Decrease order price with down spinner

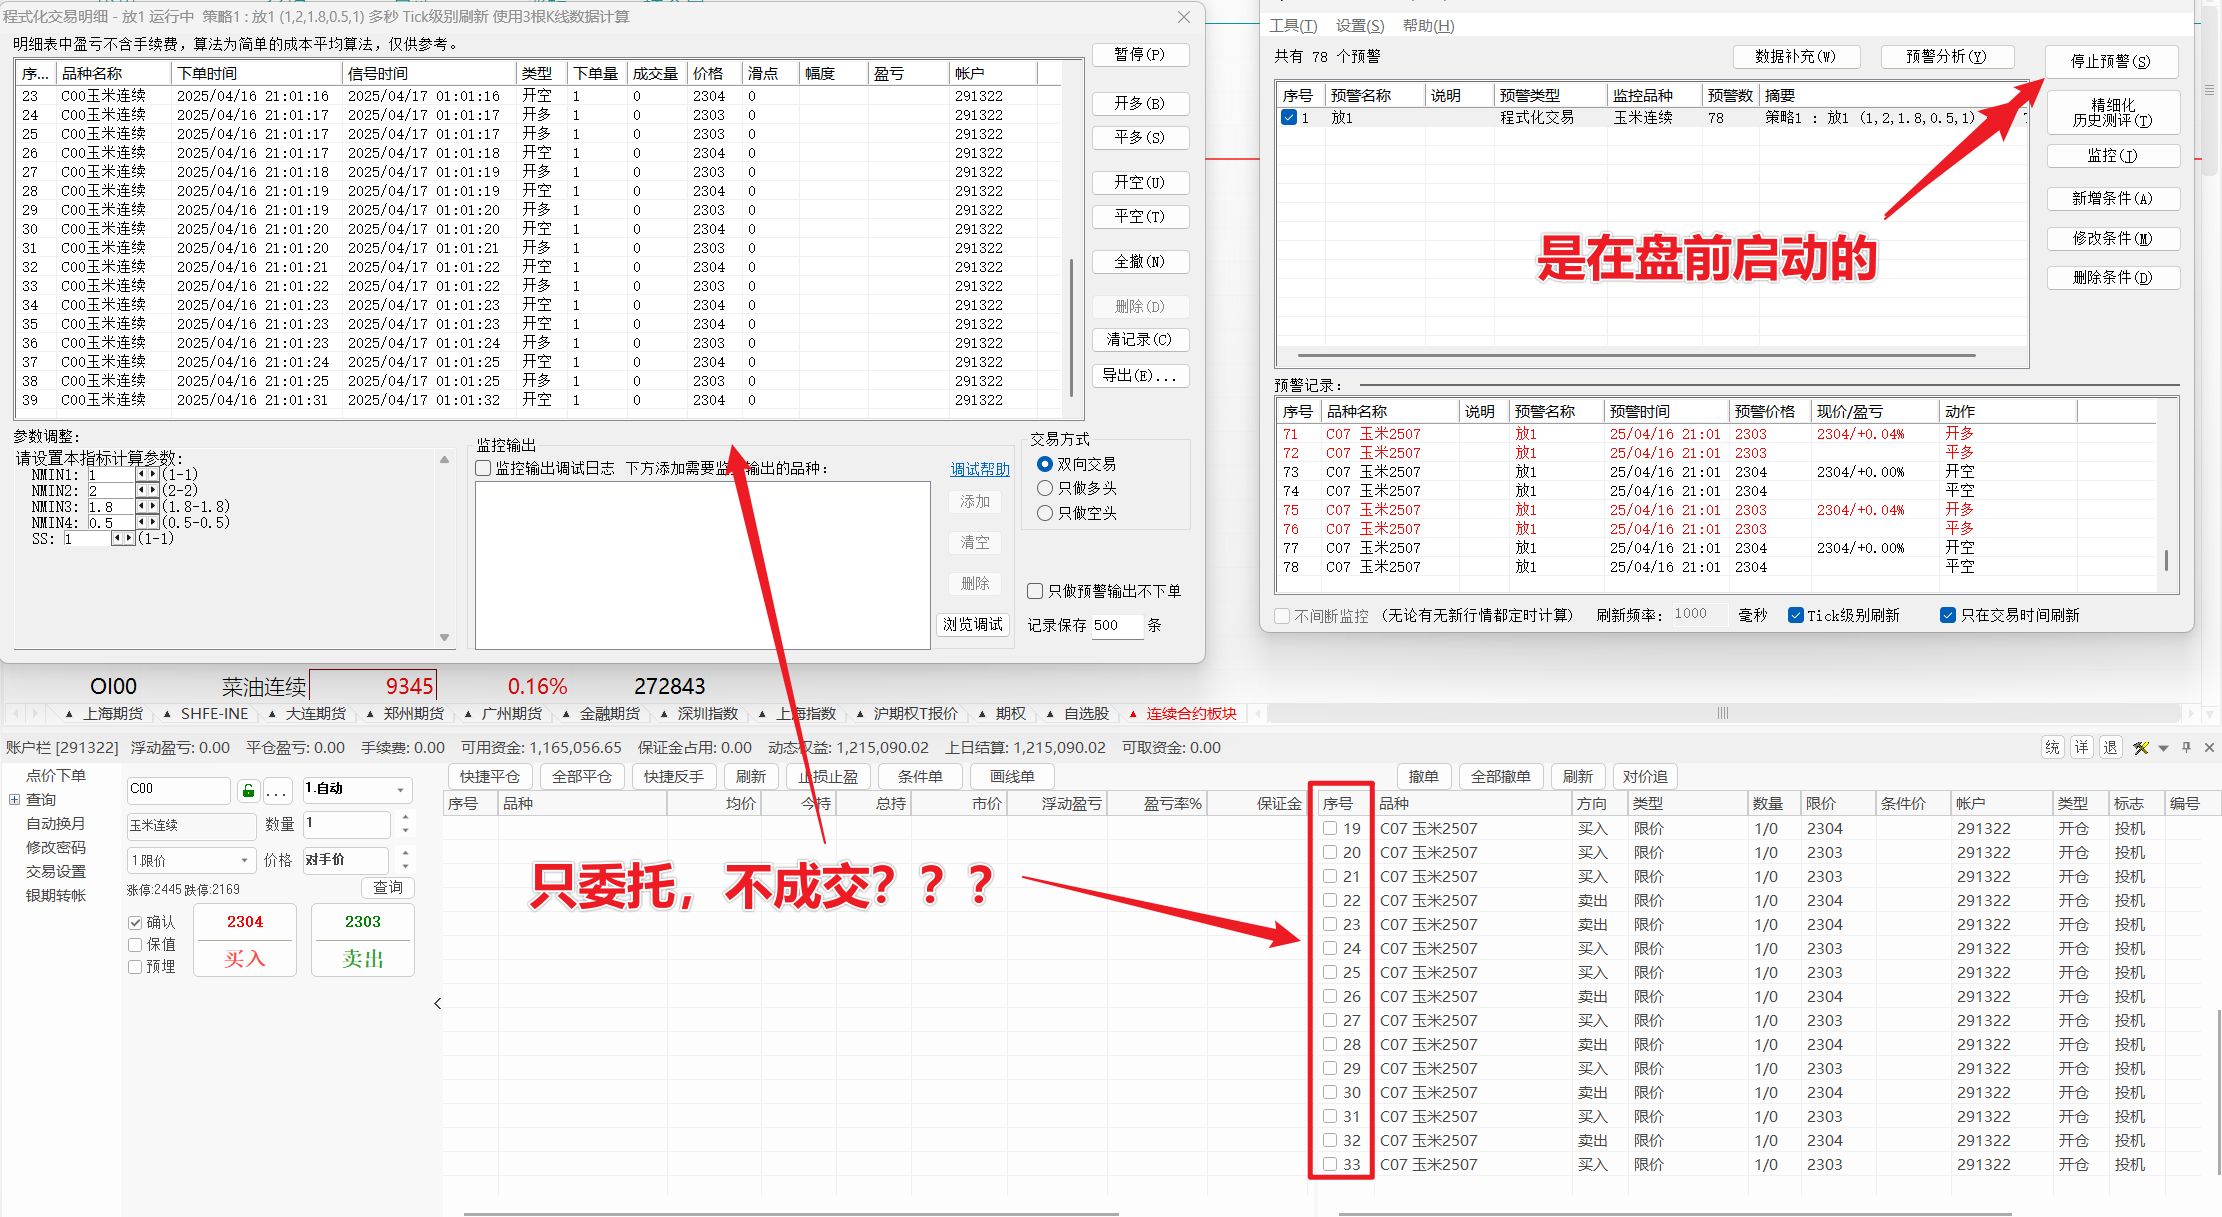405,866
